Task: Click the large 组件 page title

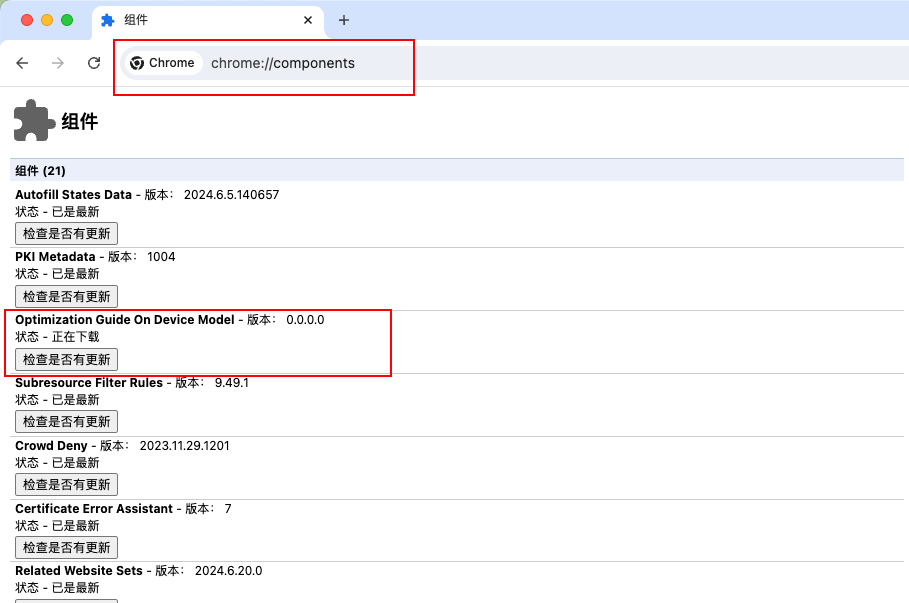Action: pos(80,122)
